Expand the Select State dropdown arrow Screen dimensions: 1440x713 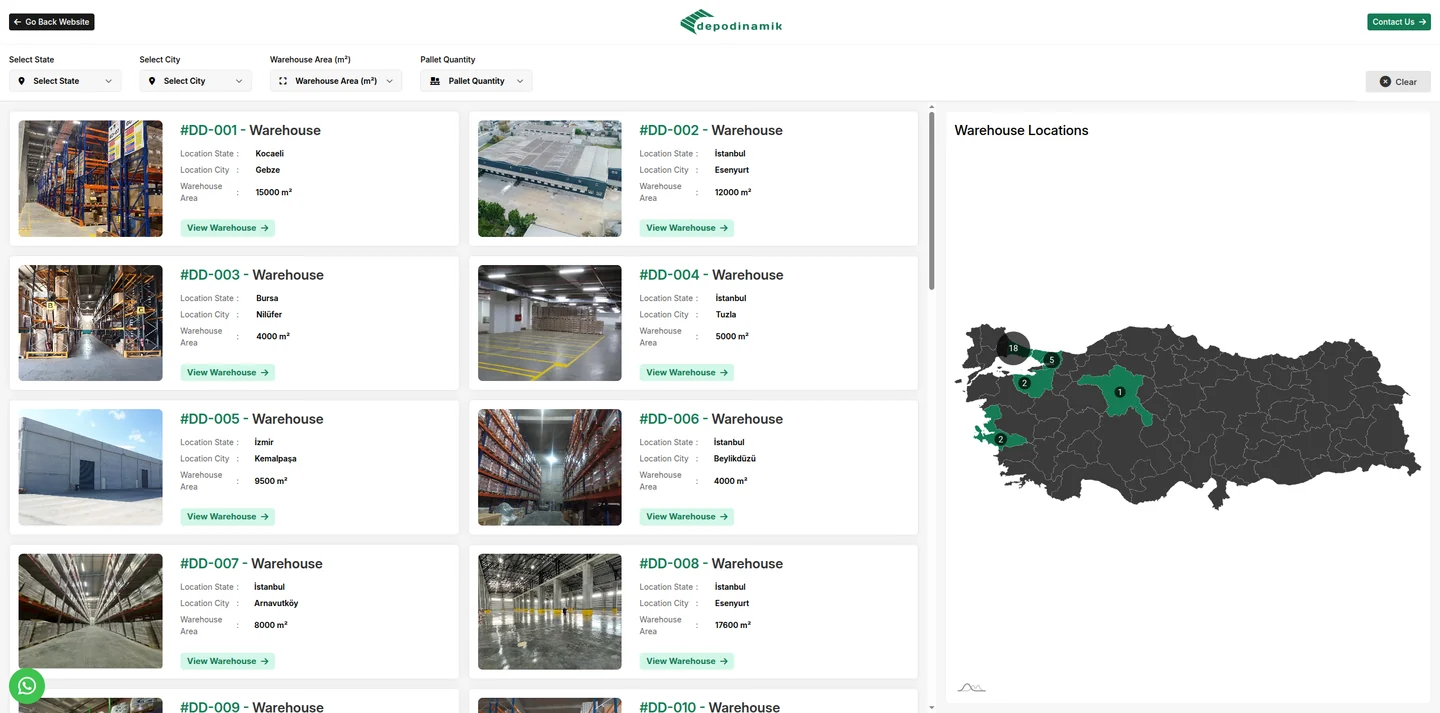click(108, 81)
